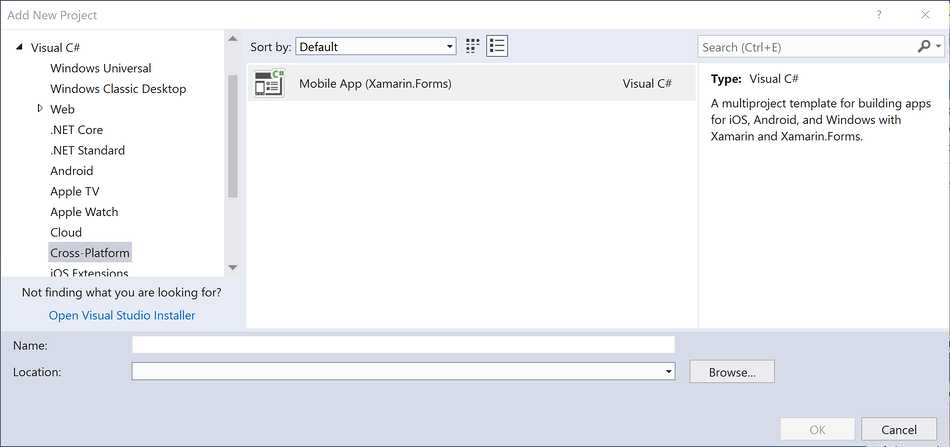The image size is (950, 447).
Task: Click tree scrollbar up arrow
Action: pos(233,39)
